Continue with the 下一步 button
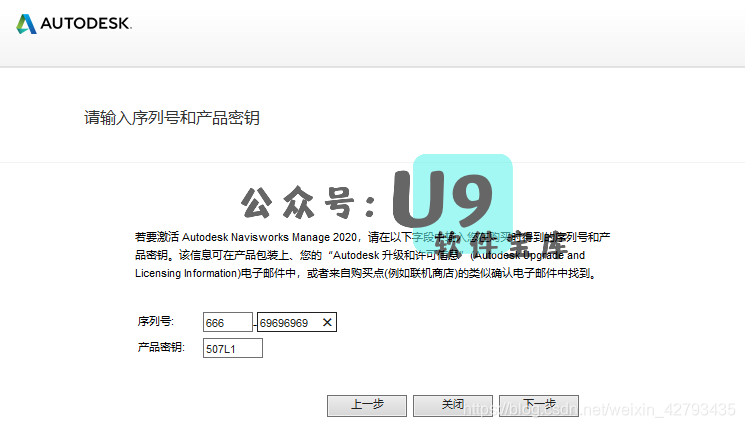The height and width of the screenshot is (428, 745). pyautogui.click(x=539, y=406)
